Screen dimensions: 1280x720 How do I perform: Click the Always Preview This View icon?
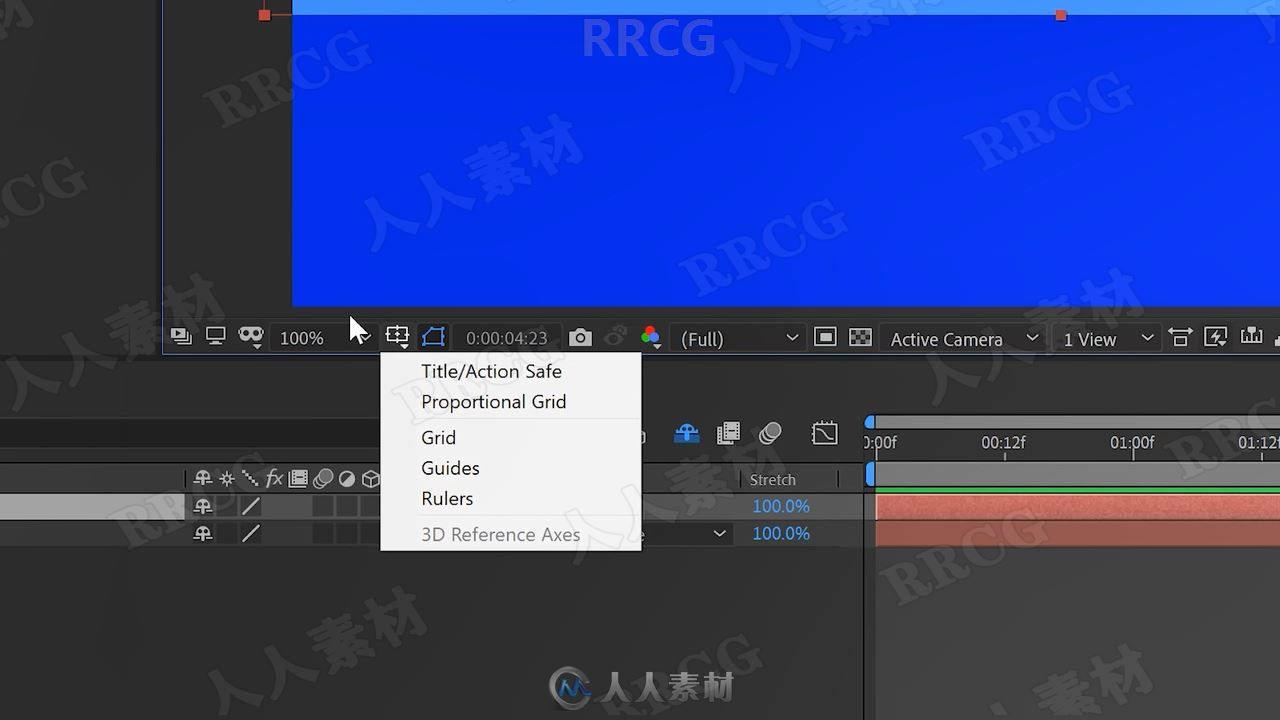[x=181, y=337]
